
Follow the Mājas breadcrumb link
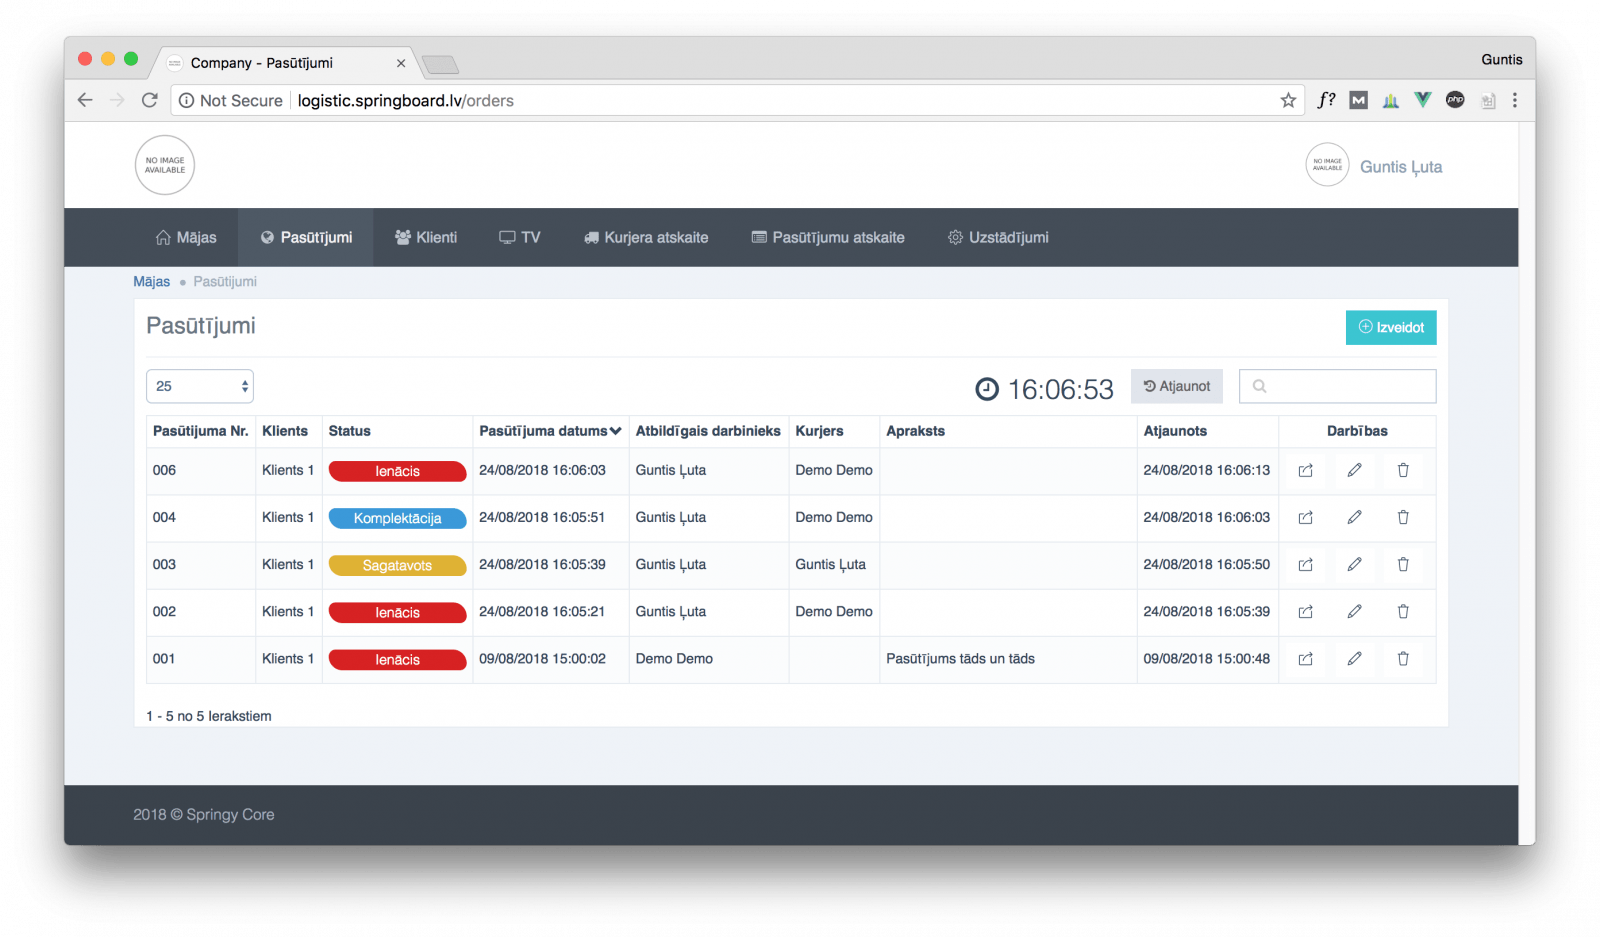coord(152,282)
